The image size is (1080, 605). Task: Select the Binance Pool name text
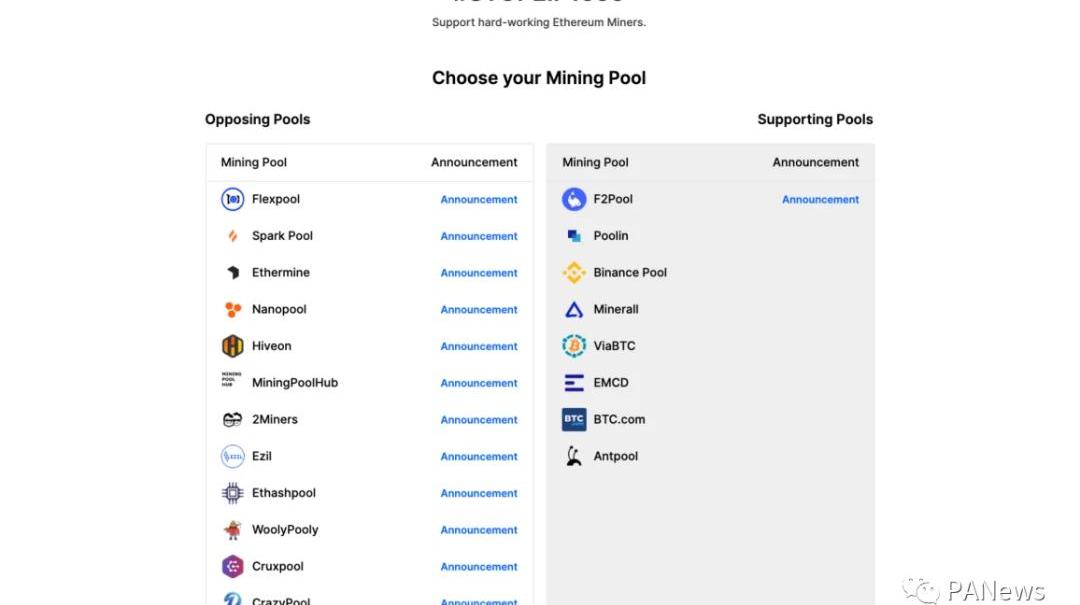[x=630, y=272]
